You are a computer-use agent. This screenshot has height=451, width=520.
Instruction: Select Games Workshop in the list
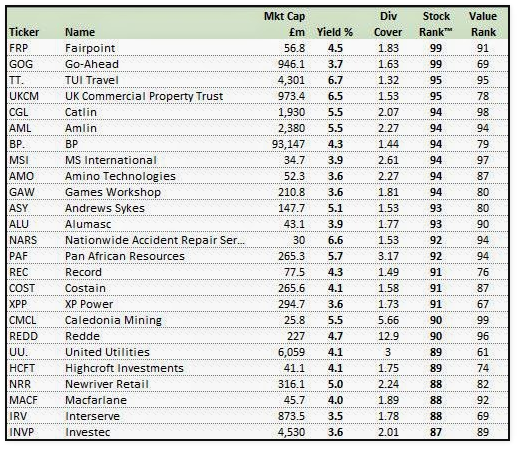(x=113, y=192)
